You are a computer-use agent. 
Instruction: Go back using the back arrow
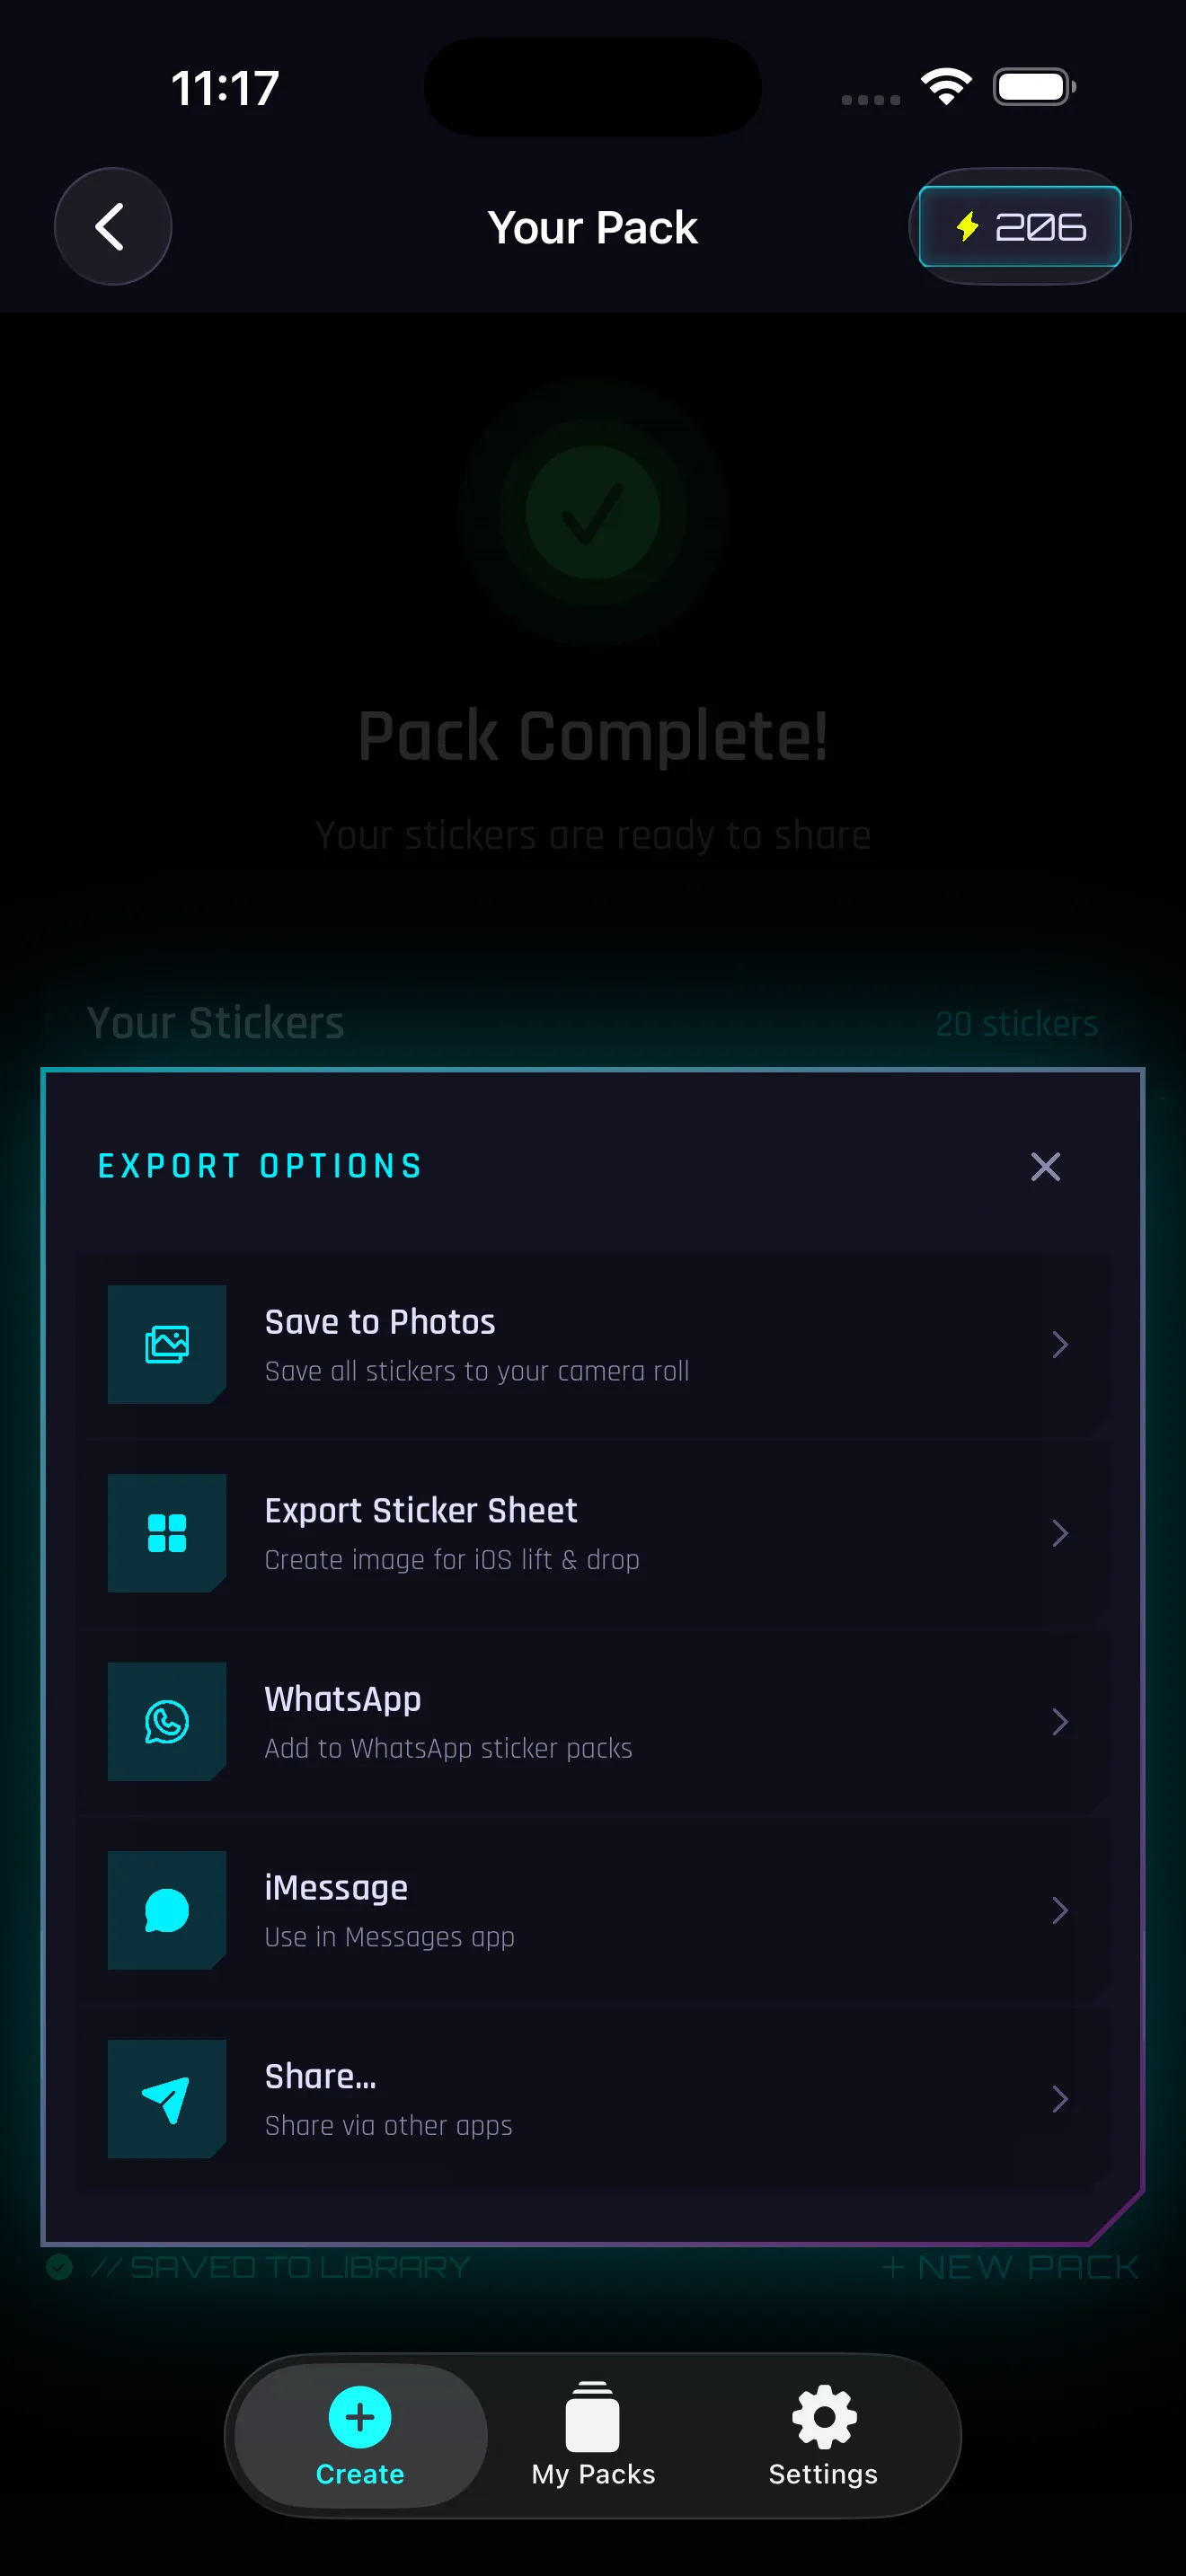113,226
